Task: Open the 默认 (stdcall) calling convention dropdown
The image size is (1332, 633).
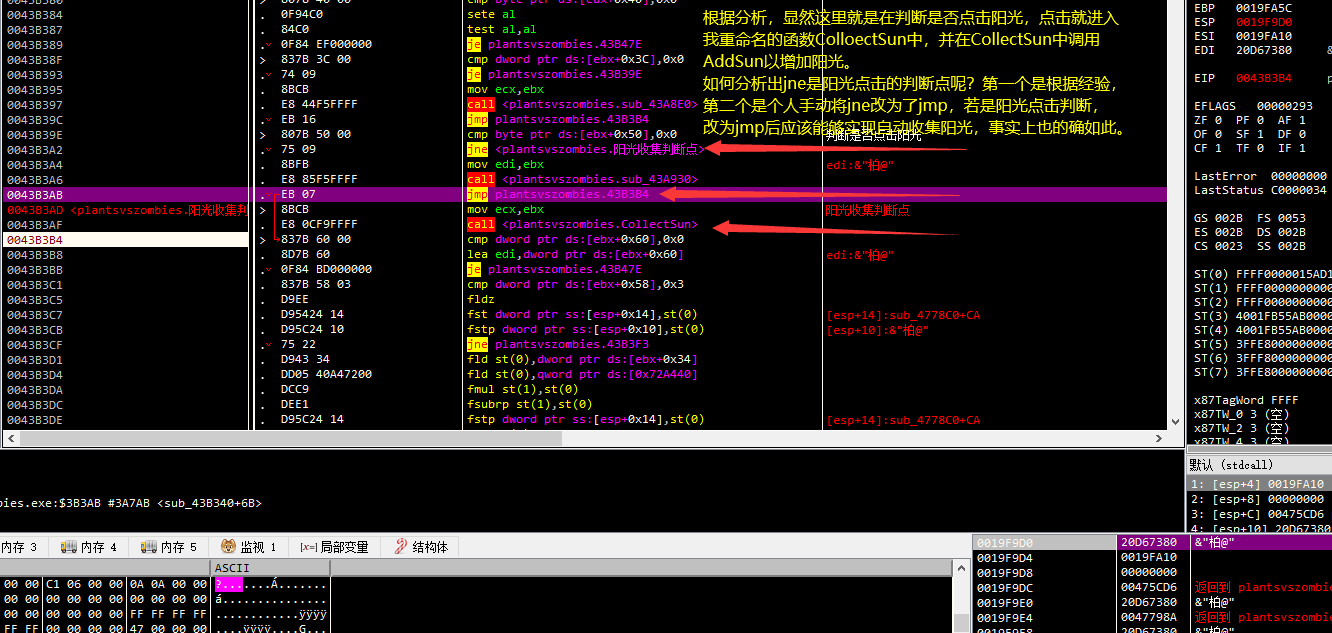Action: [1259, 466]
